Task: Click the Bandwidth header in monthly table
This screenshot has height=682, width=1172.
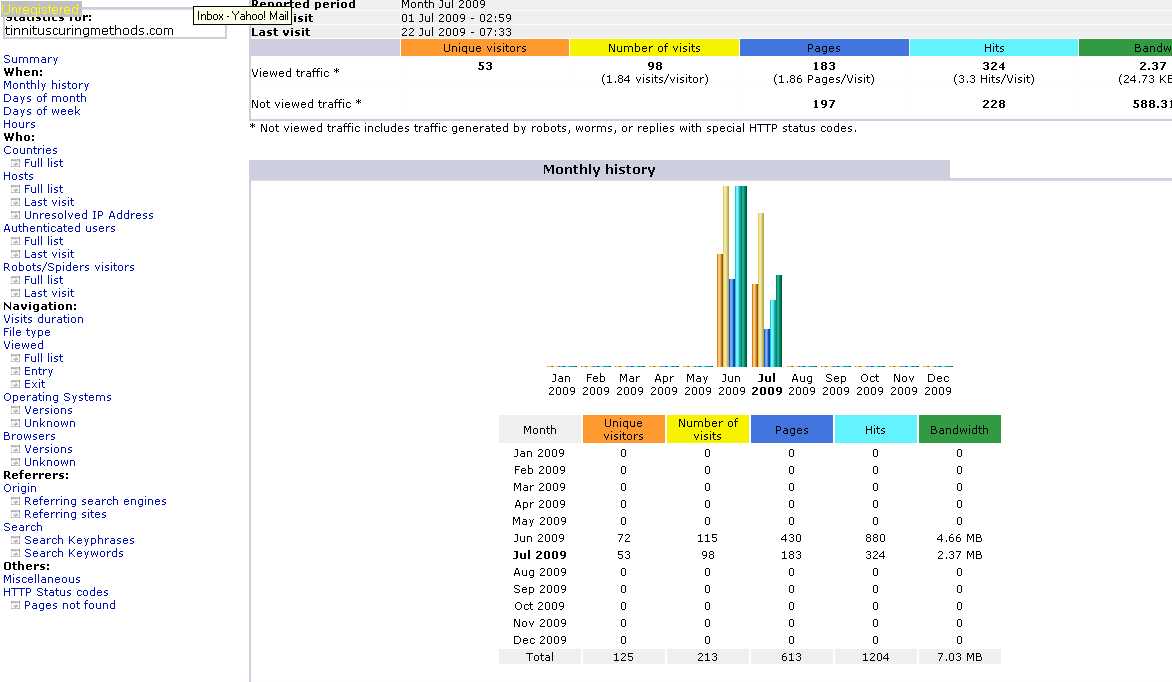Action: pyautogui.click(x=959, y=430)
